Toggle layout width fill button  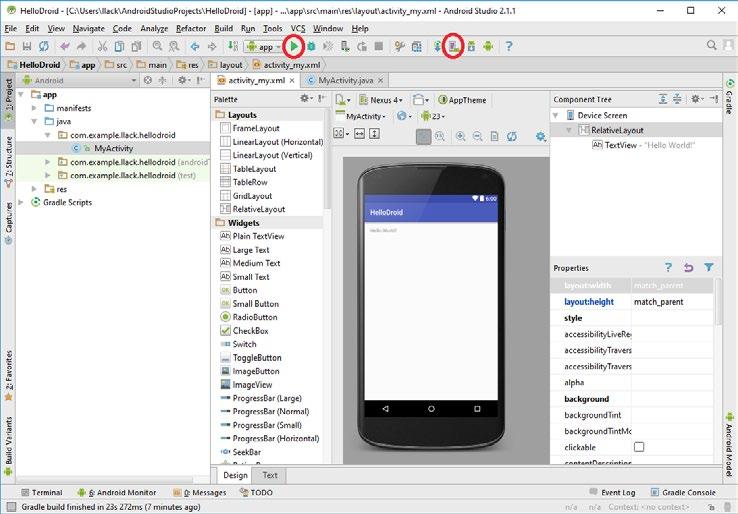tap(359, 134)
